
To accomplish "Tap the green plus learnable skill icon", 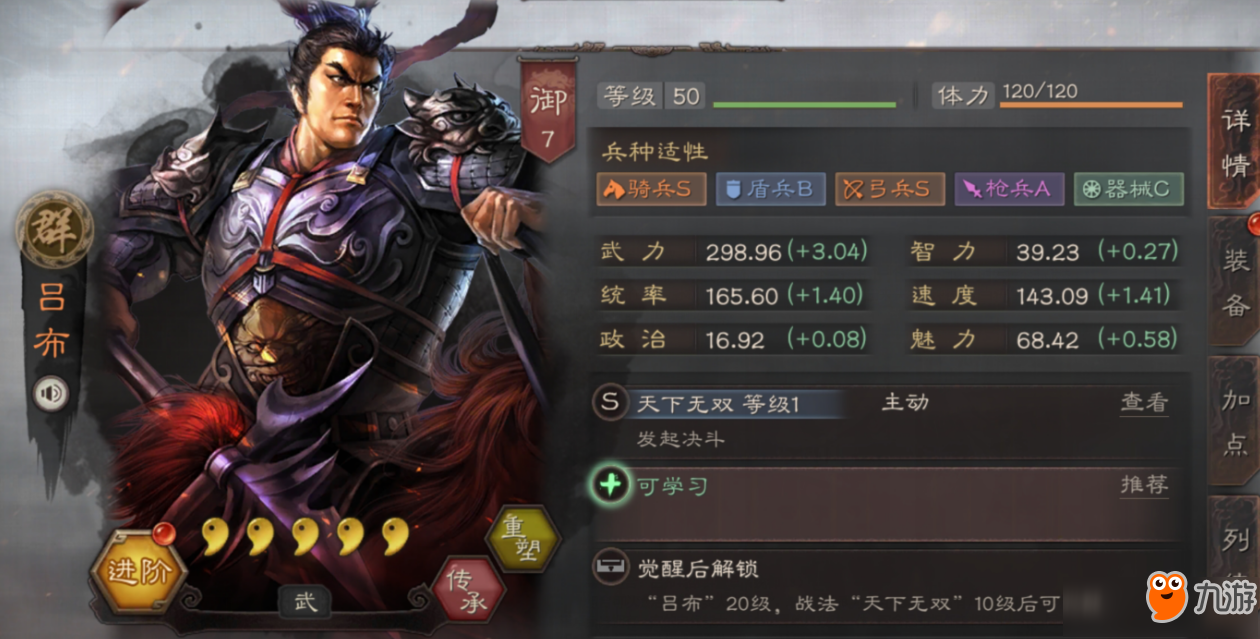I will (x=609, y=486).
